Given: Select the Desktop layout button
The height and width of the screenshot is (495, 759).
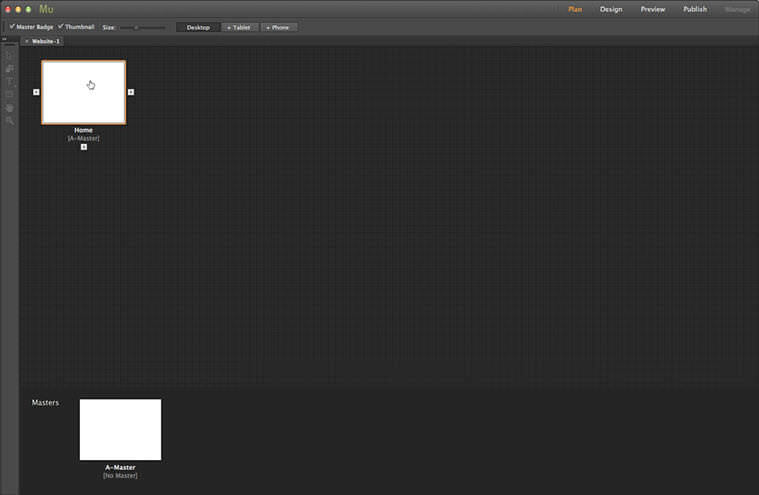Looking at the screenshot, I should pos(198,28).
